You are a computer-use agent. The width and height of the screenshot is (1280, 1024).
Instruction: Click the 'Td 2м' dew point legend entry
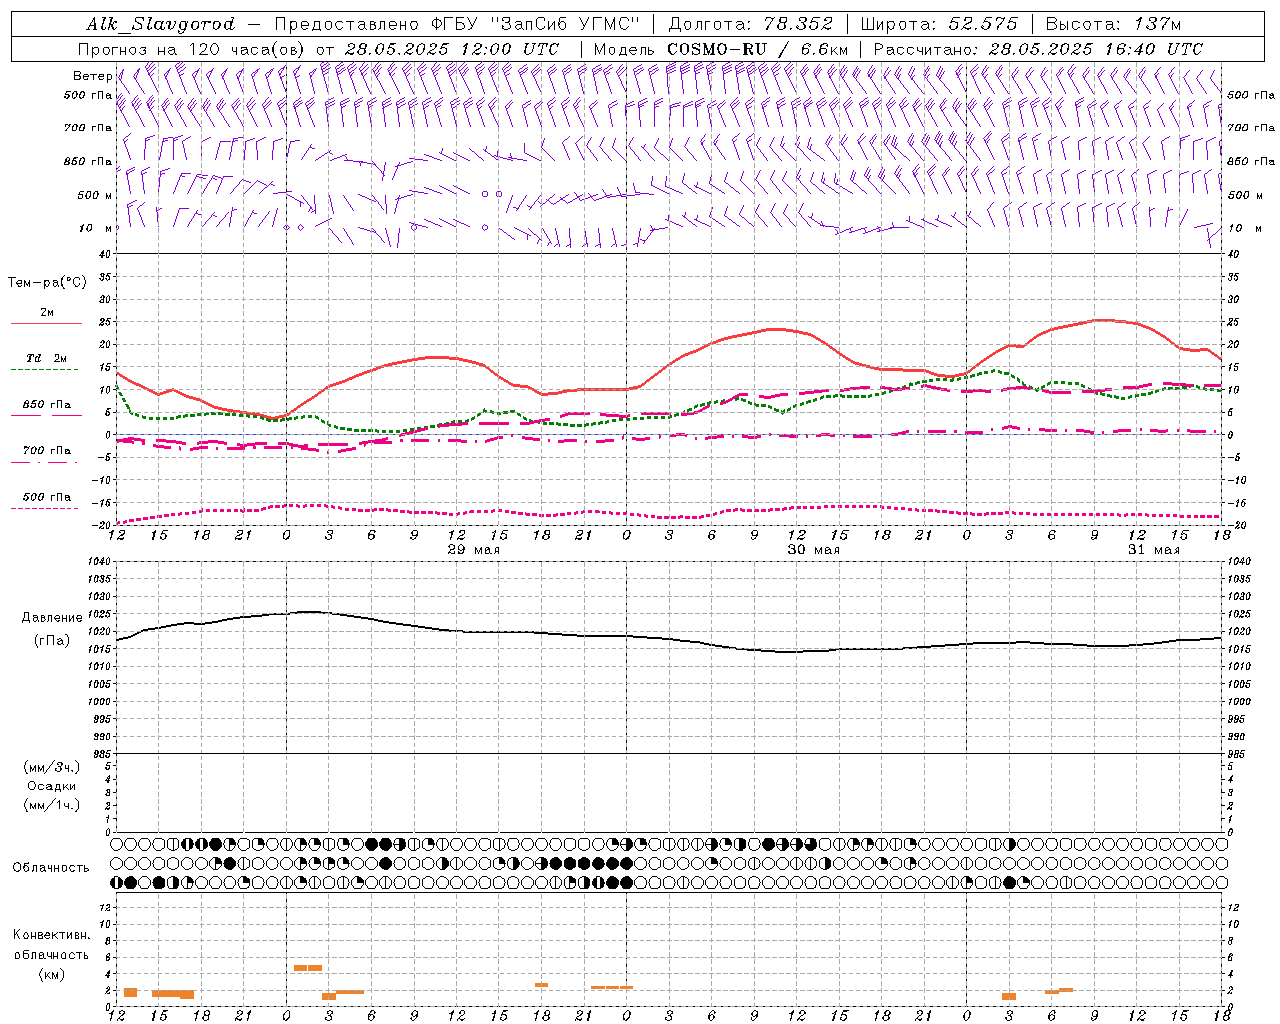click(46, 358)
